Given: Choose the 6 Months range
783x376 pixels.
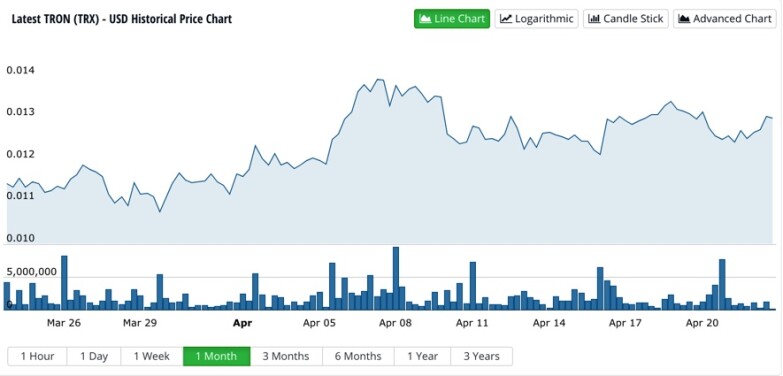Looking at the screenshot, I should click(x=358, y=357).
